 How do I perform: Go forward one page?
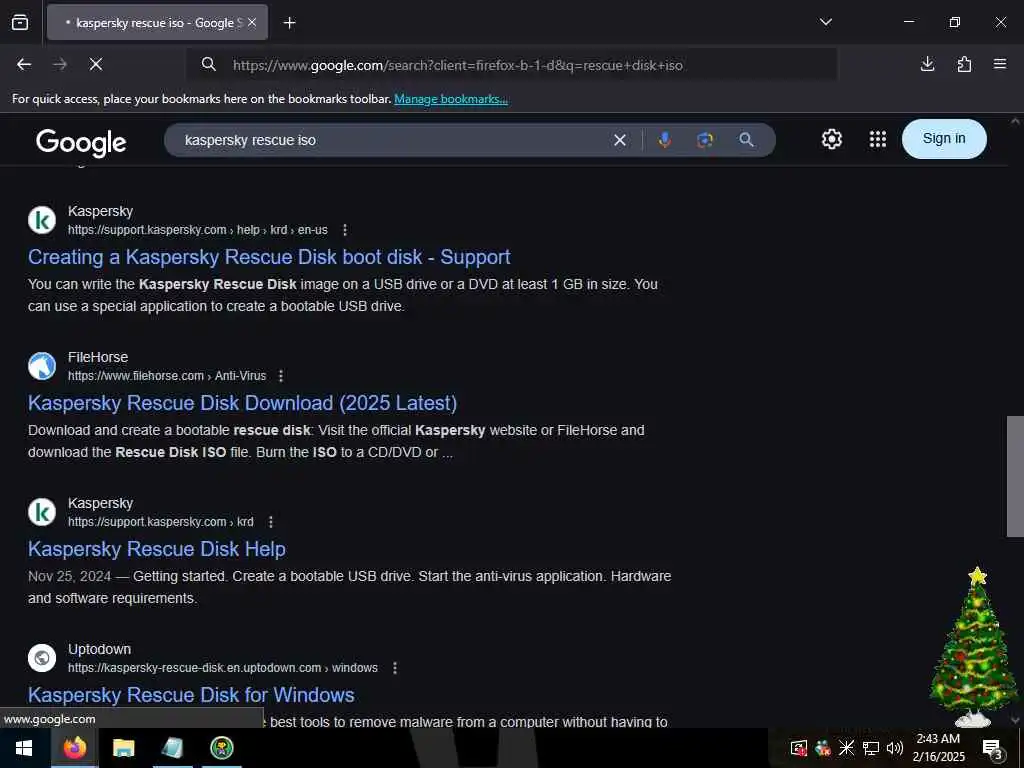coord(60,64)
